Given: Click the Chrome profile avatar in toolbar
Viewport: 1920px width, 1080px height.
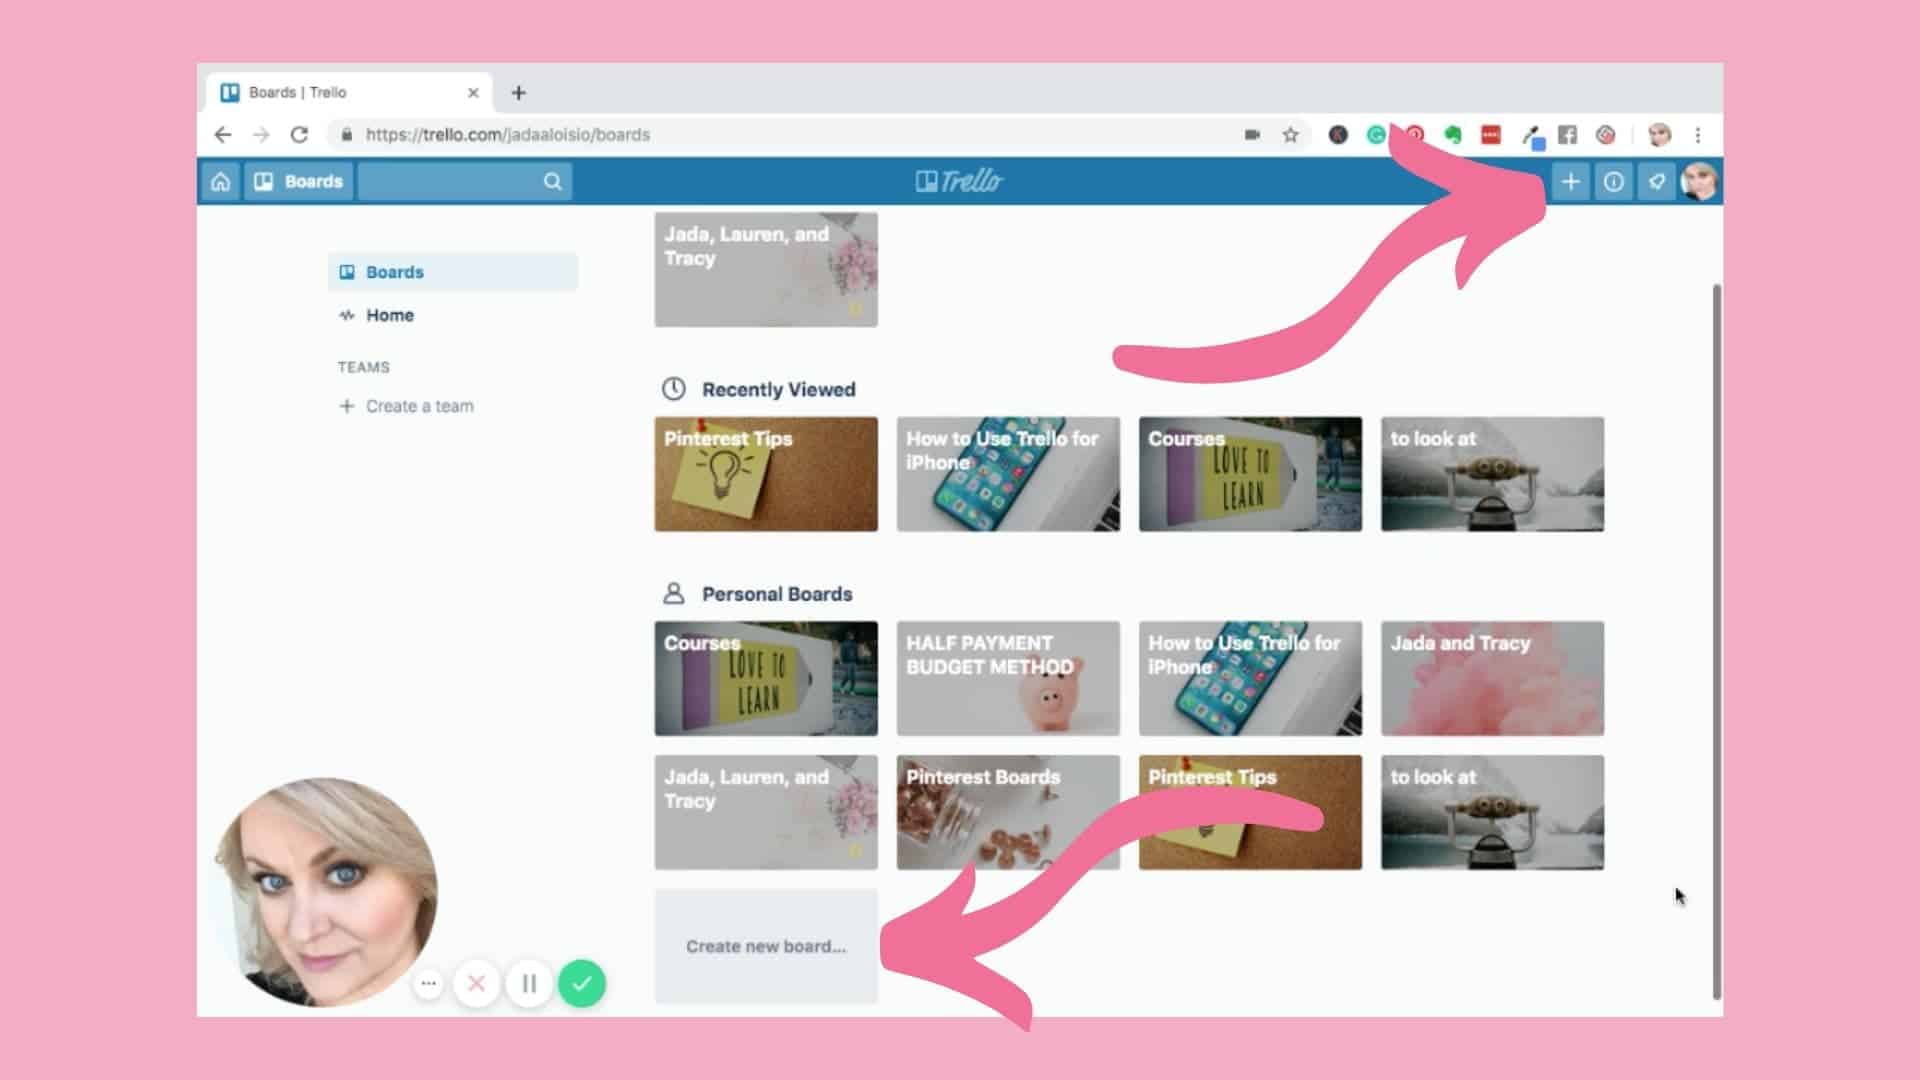Looking at the screenshot, I should tap(1659, 135).
